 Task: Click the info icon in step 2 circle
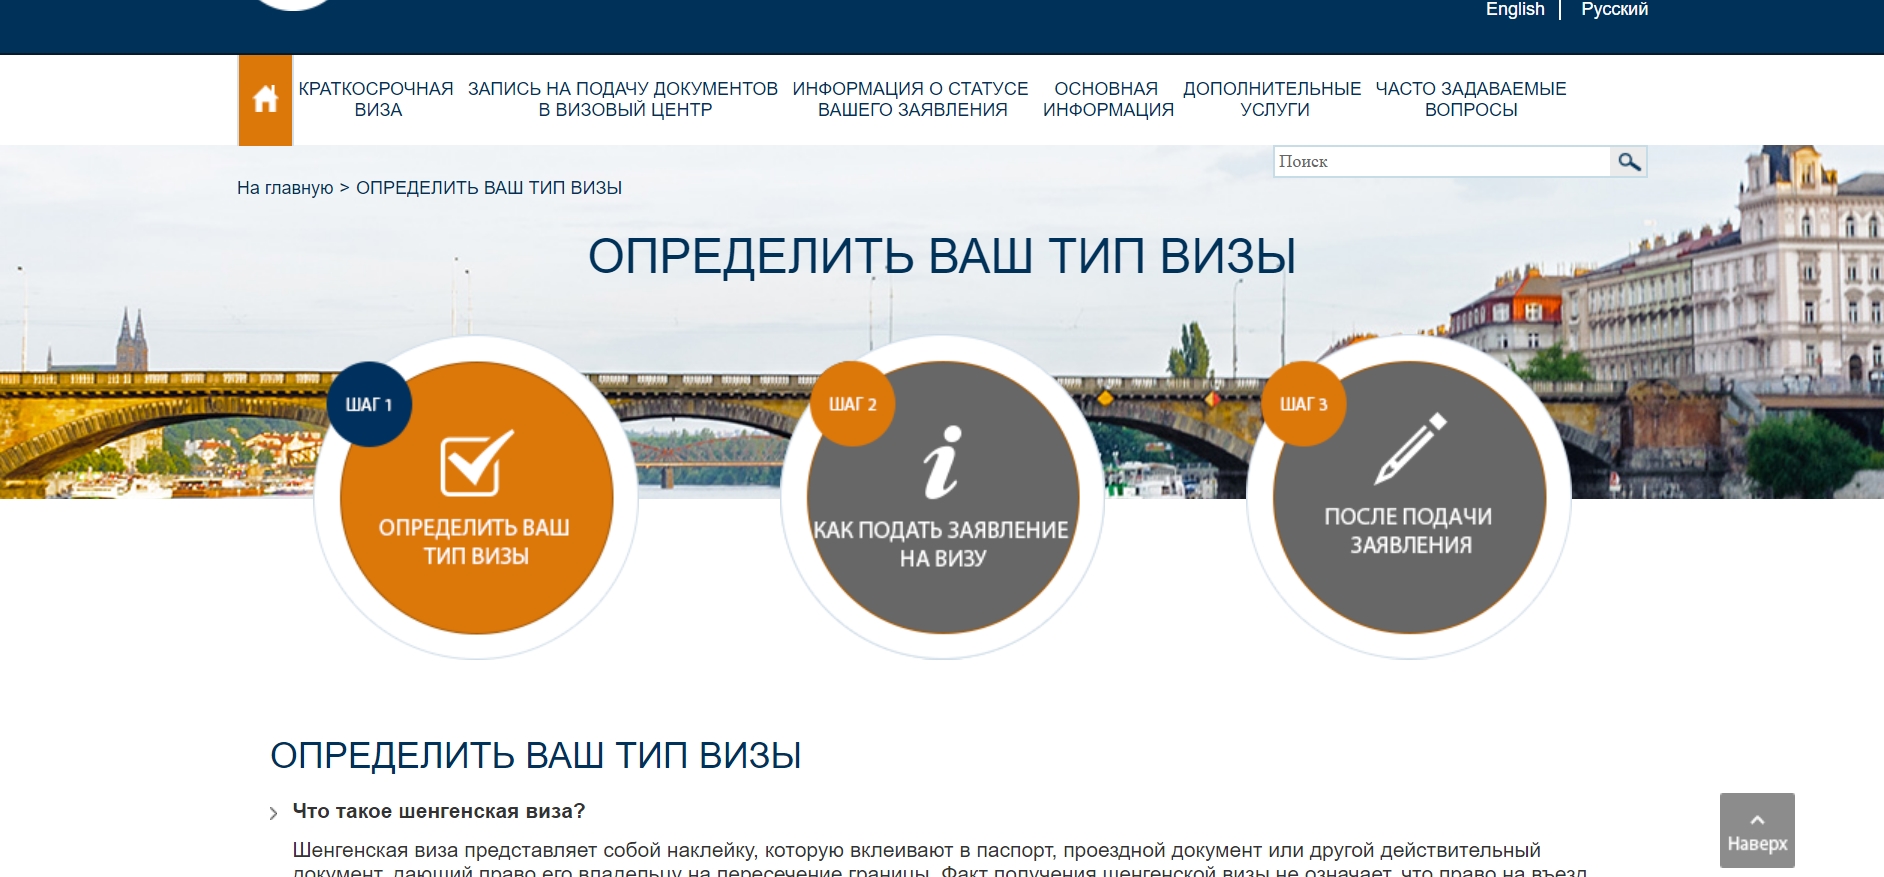942,462
